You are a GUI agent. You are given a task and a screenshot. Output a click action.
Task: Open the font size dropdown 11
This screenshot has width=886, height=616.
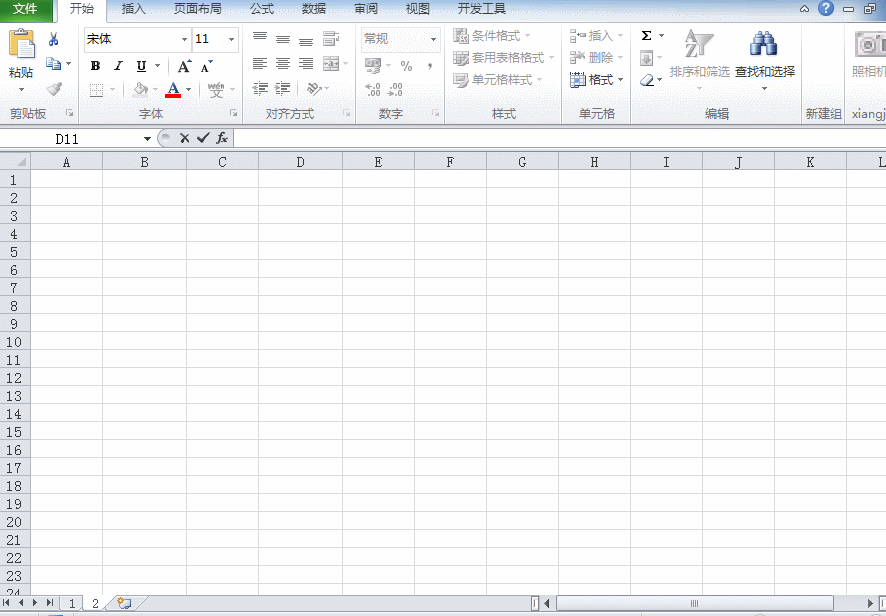(x=231, y=39)
